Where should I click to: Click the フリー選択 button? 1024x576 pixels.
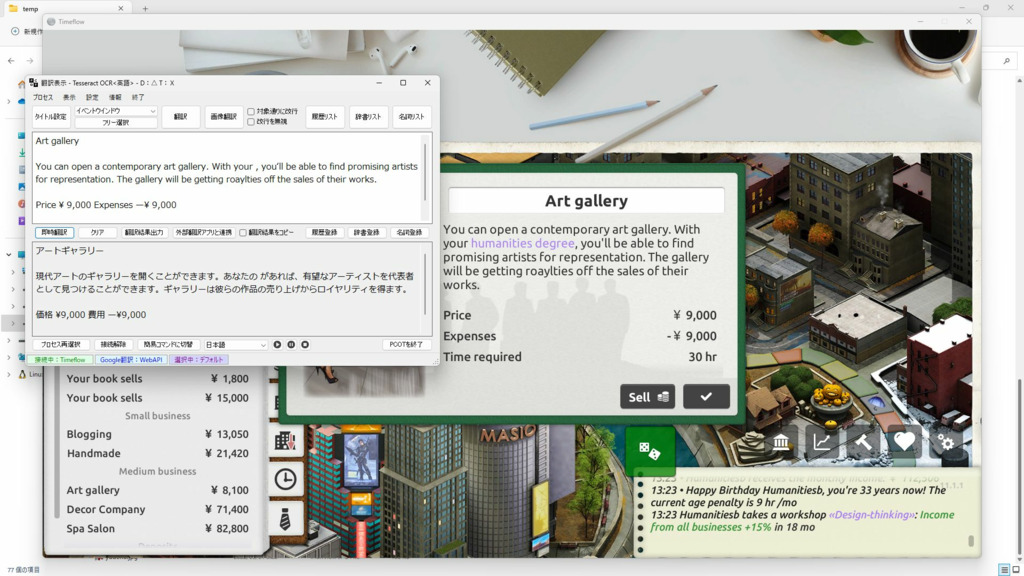click(116, 123)
